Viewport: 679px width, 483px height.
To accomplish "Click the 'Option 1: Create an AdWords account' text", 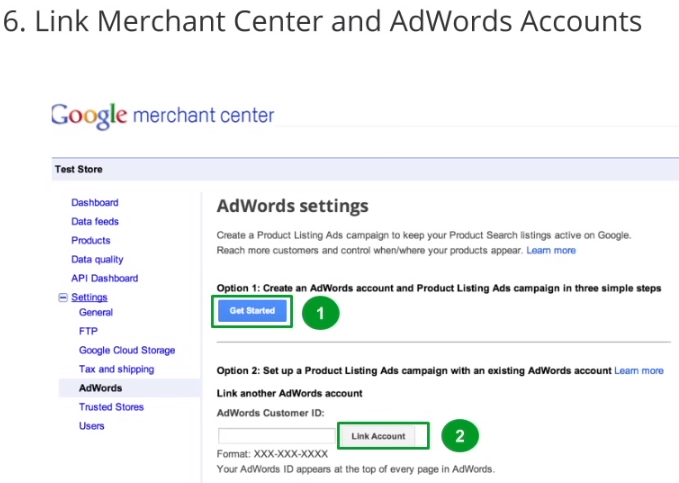I will 439,289.
